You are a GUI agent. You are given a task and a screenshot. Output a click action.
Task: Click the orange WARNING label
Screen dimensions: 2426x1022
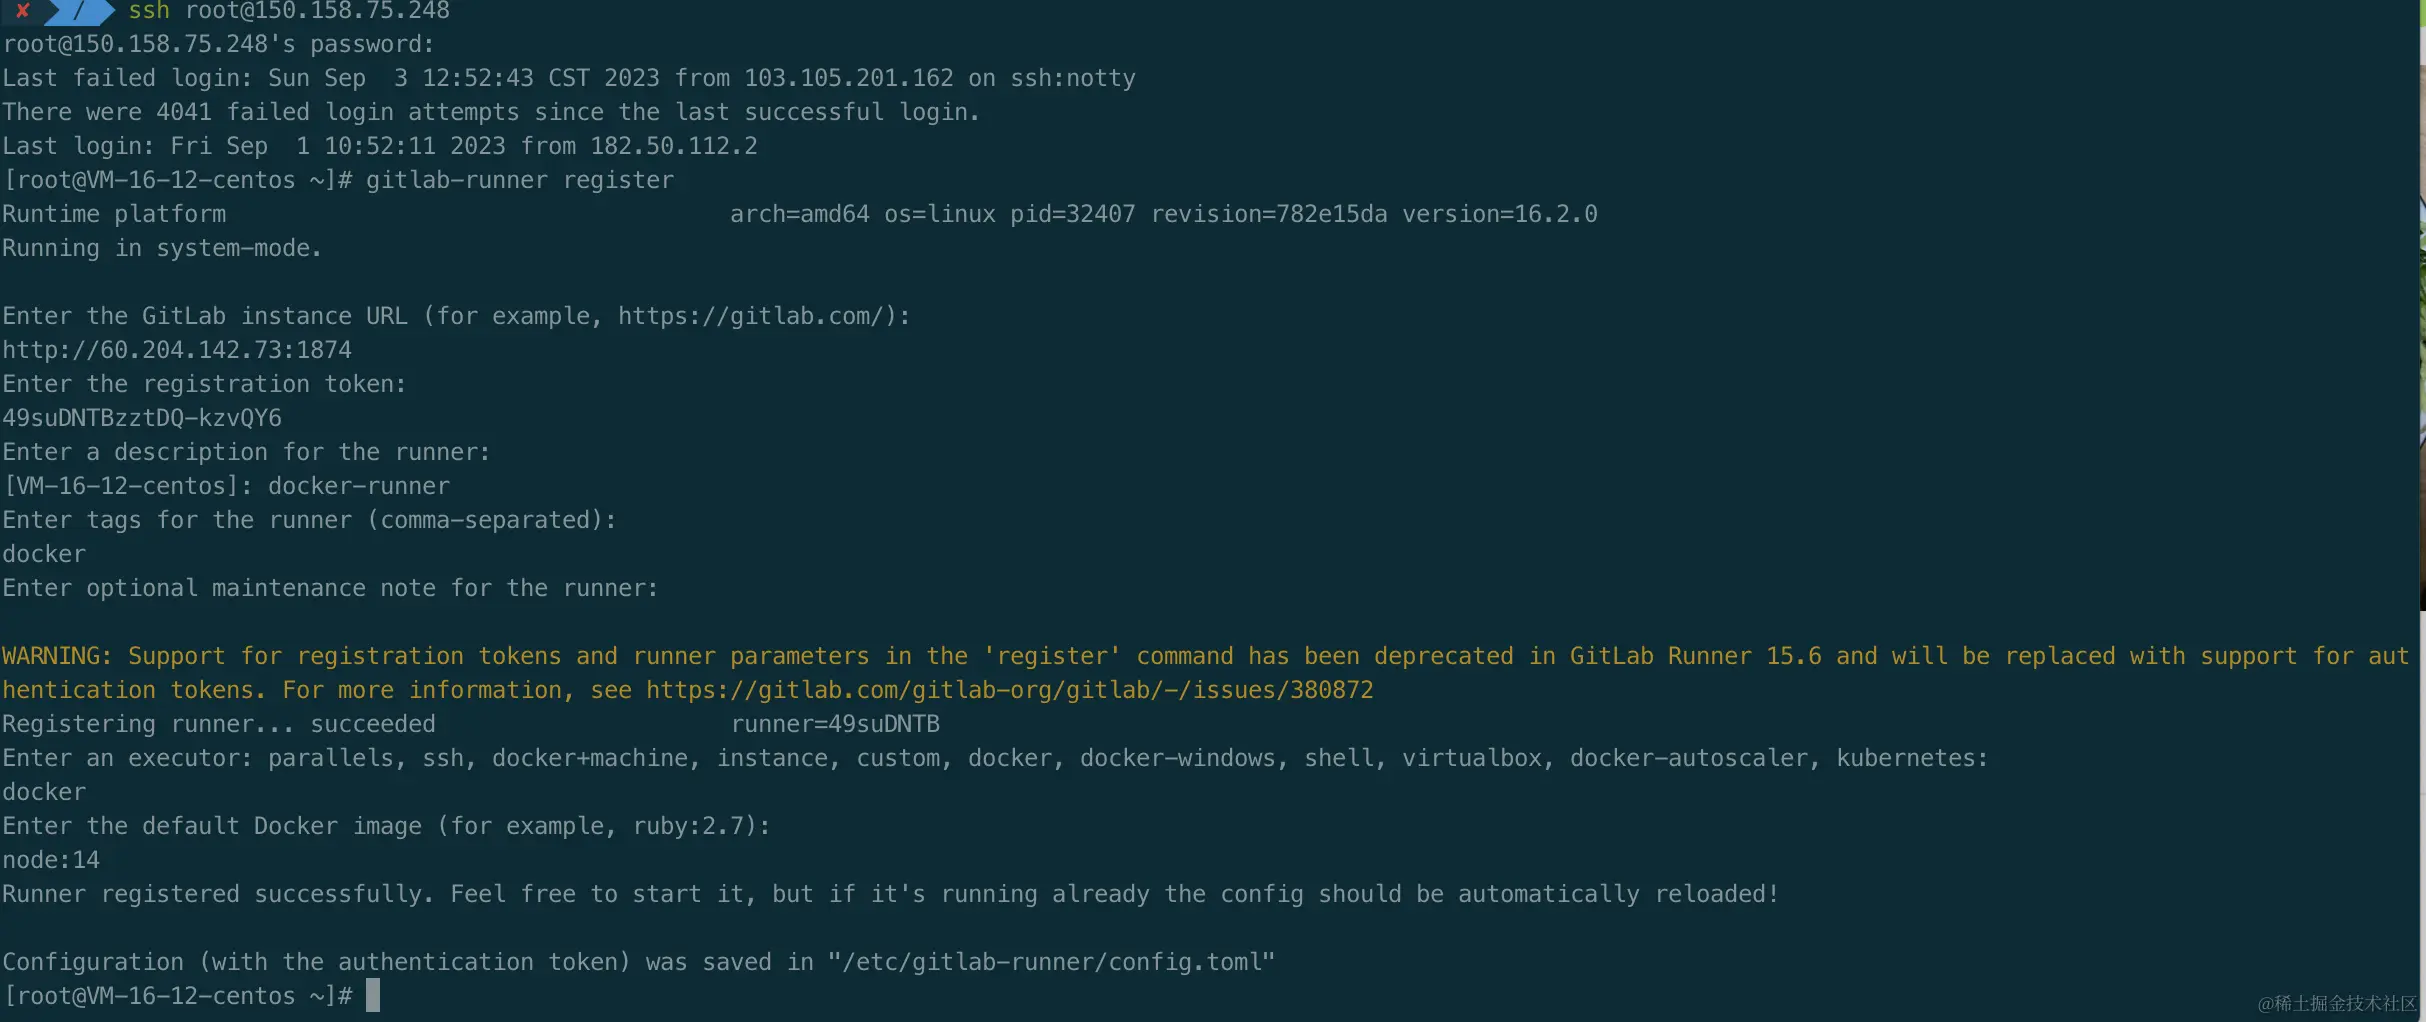coord(57,656)
